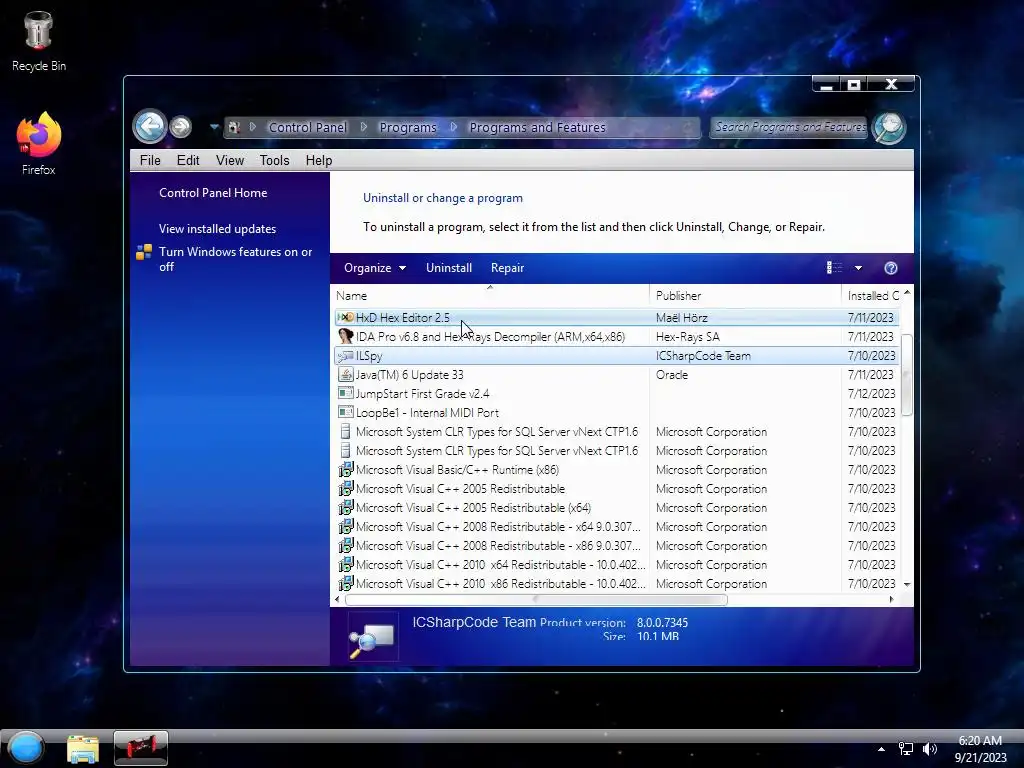The height and width of the screenshot is (768, 1024).
Task: Select the IDA Pro v6.8 program icon
Action: click(345, 336)
